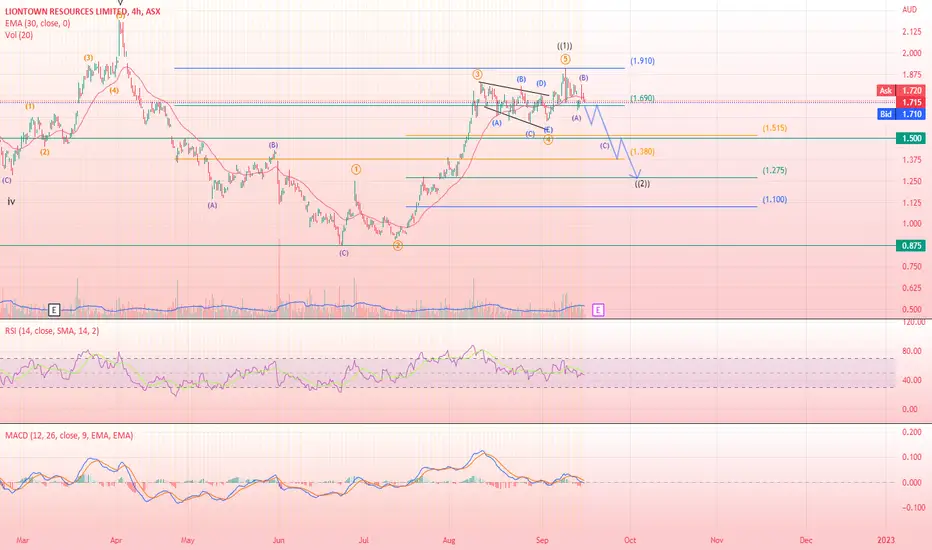This screenshot has width=932, height=550.
Task: Click the green 1.500 price level tag
Action: click(911, 139)
